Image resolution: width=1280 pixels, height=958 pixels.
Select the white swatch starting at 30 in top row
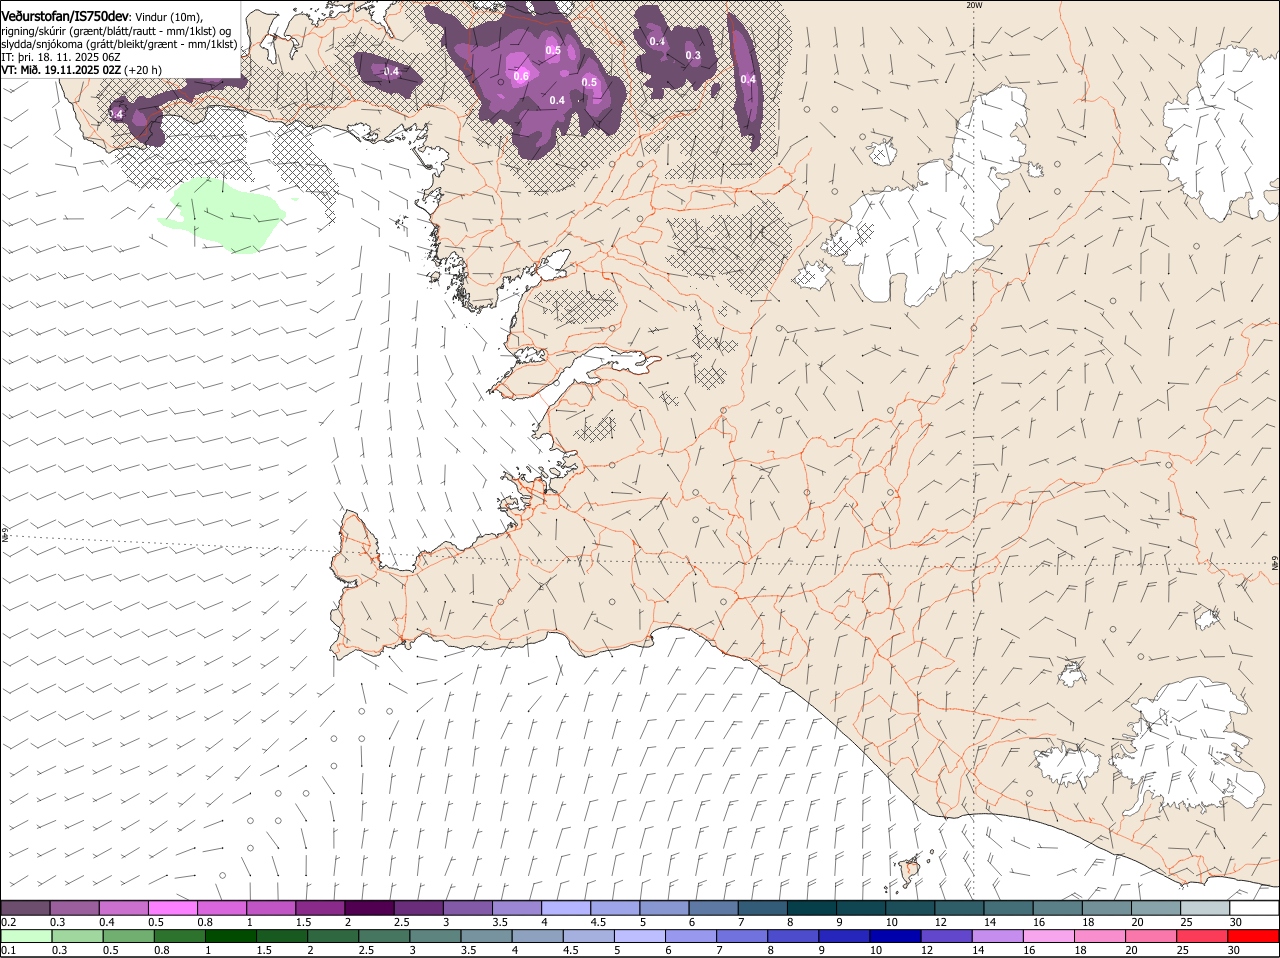coord(1254,908)
